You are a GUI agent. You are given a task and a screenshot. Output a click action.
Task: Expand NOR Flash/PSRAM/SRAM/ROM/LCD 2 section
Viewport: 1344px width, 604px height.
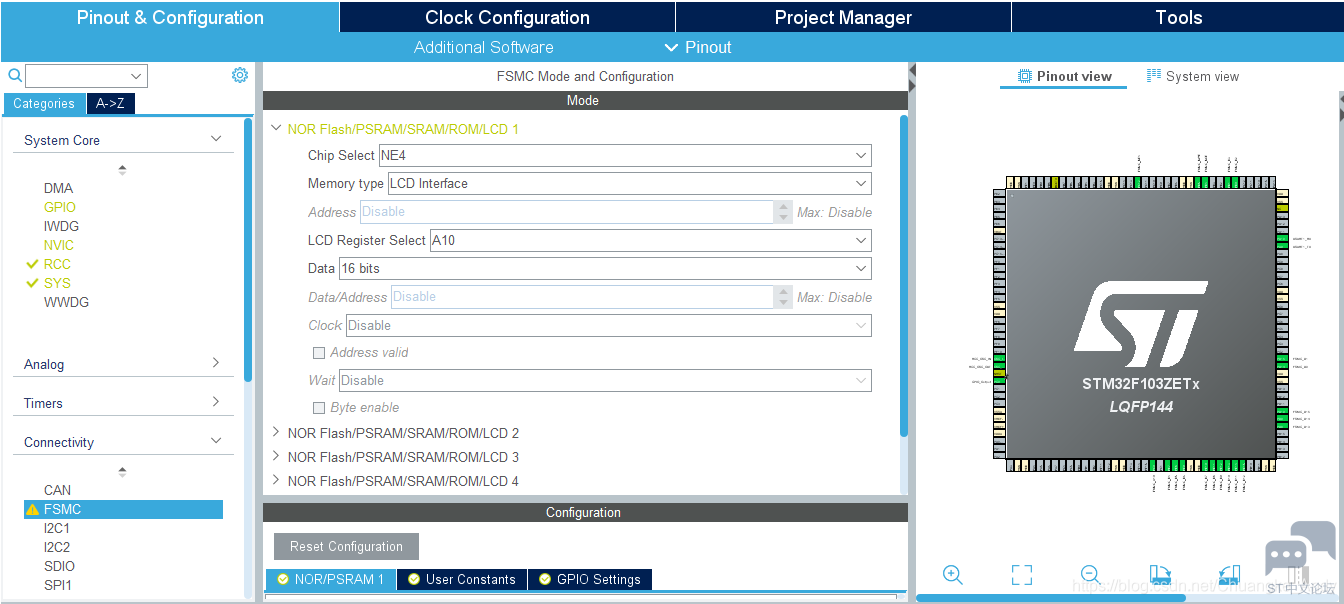(276, 432)
